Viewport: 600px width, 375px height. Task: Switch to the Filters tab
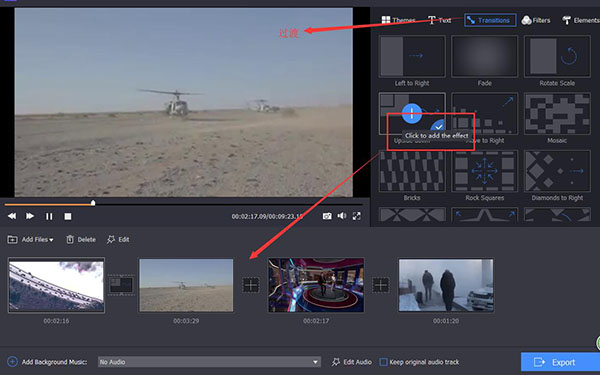click(x=536, y=20)
